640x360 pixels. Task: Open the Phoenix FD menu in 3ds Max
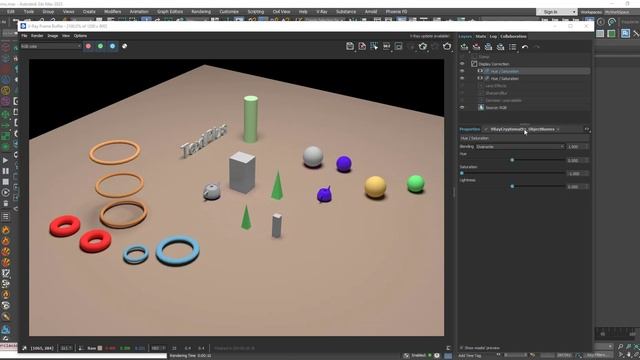[396, 12]
